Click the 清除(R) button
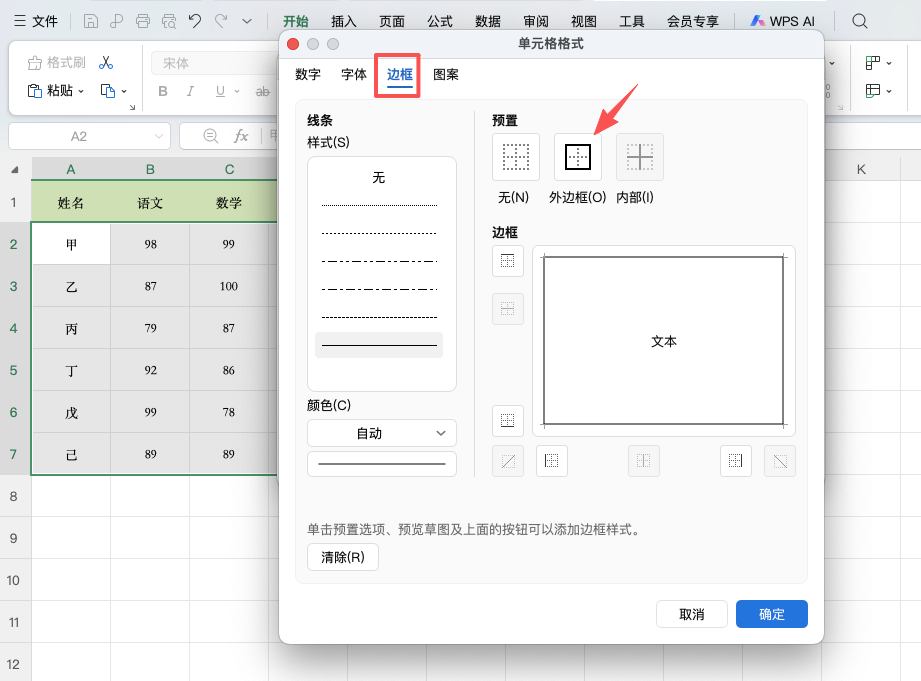 tap(343, 557)
